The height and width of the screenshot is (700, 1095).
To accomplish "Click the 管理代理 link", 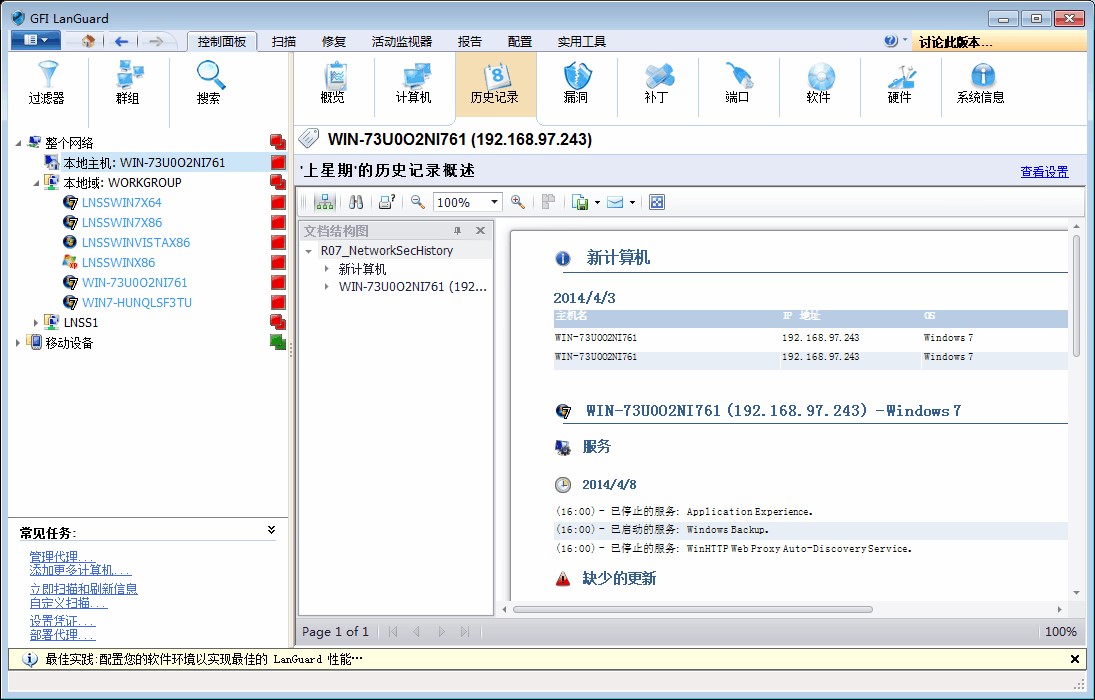I will (x=62, y=557).
